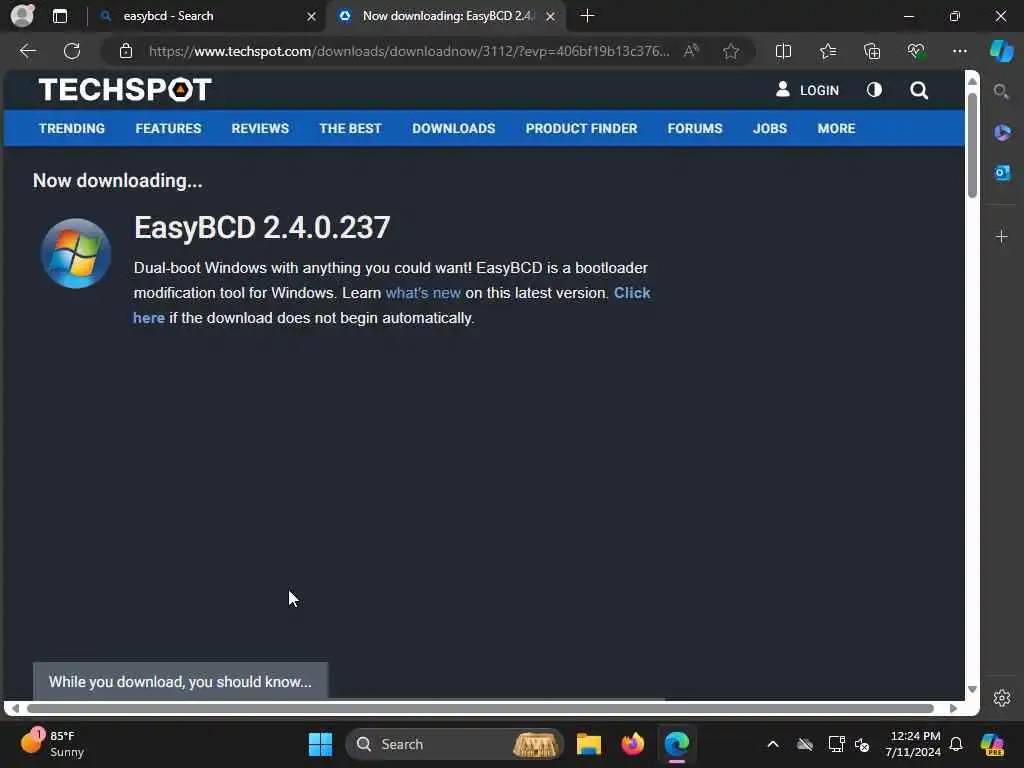This screenshot has width=1024, height=768.
Task: Open the TRENDING menu
Action: (x=72, y=129)
